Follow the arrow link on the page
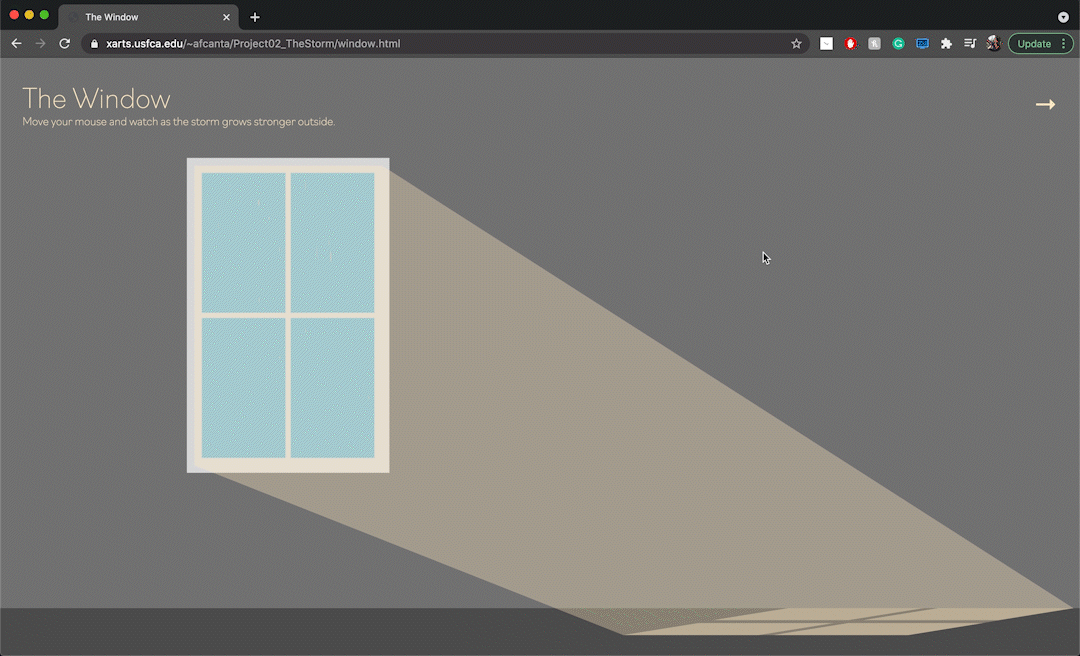The image size is (1080, 656). click(1046, 104)
